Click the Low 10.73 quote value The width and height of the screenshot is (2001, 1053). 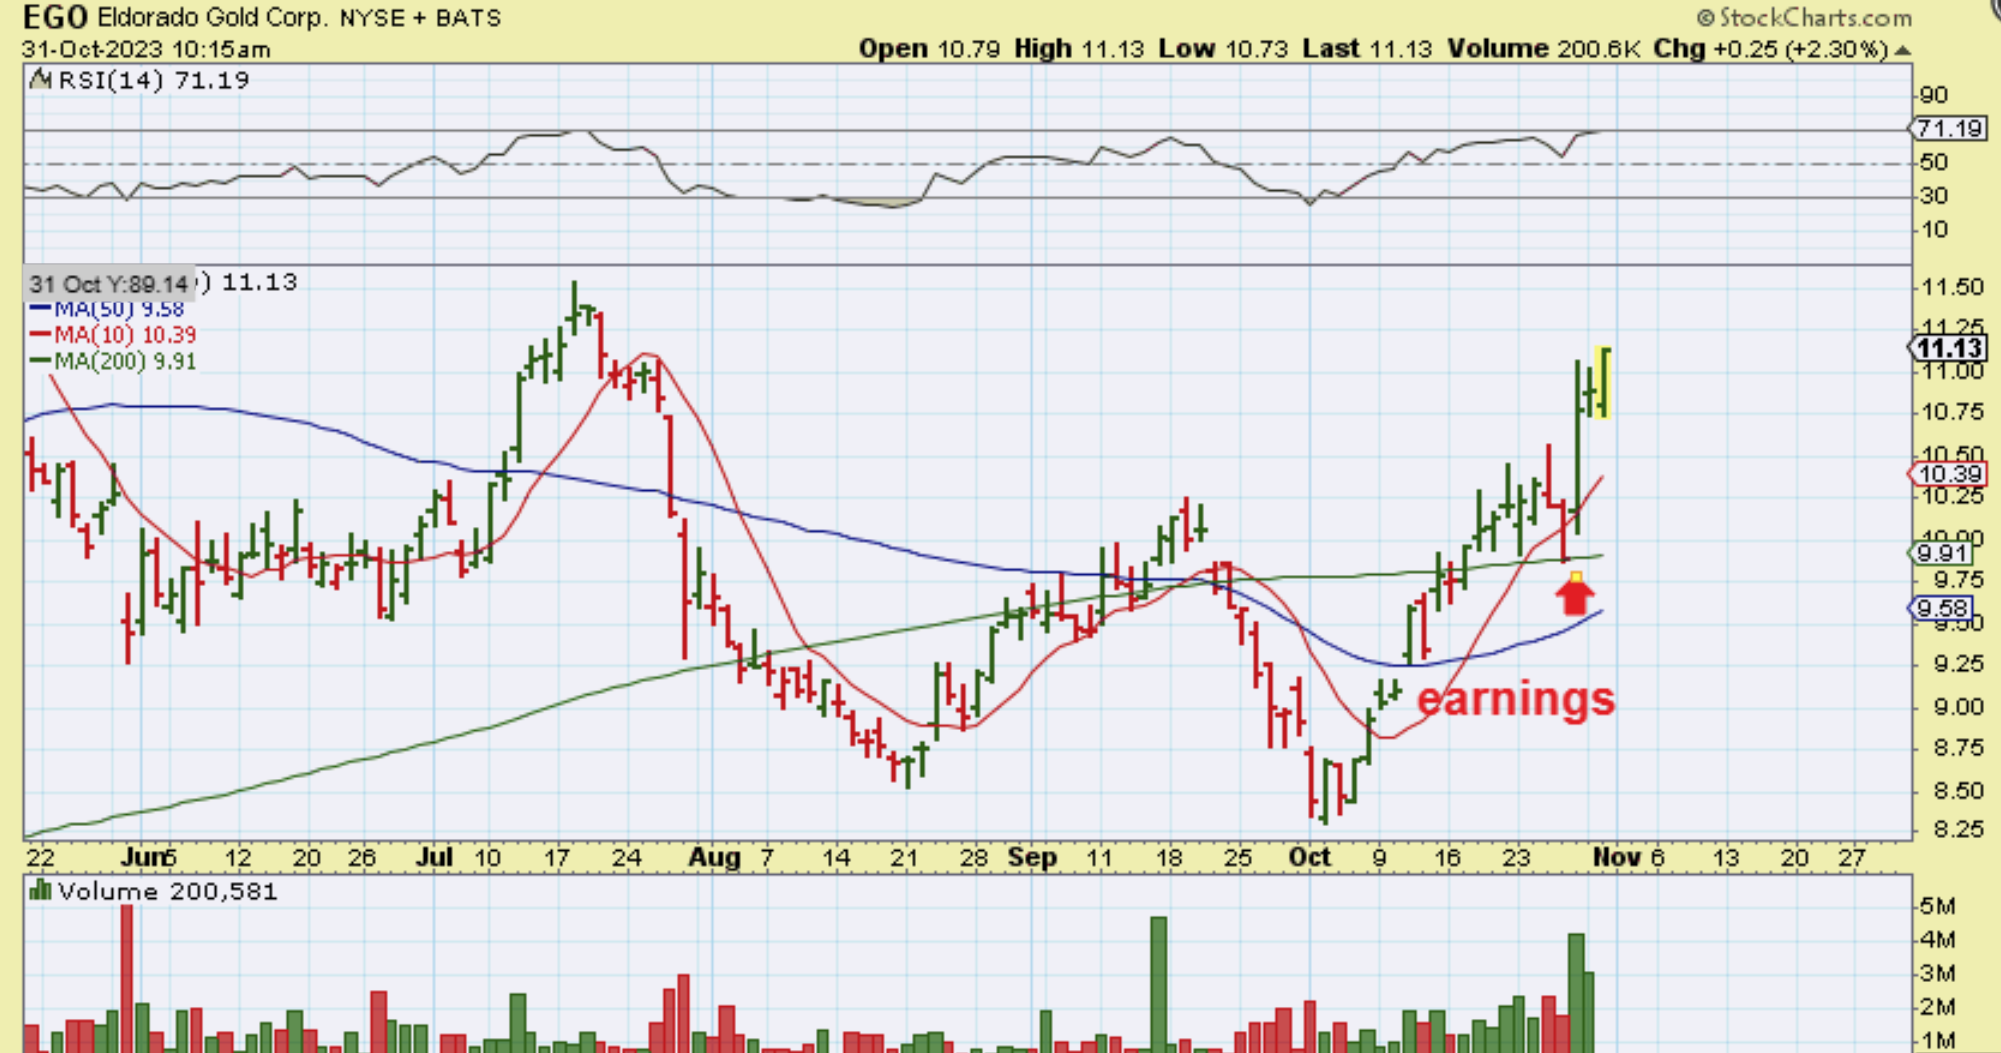coord(1222,49)
